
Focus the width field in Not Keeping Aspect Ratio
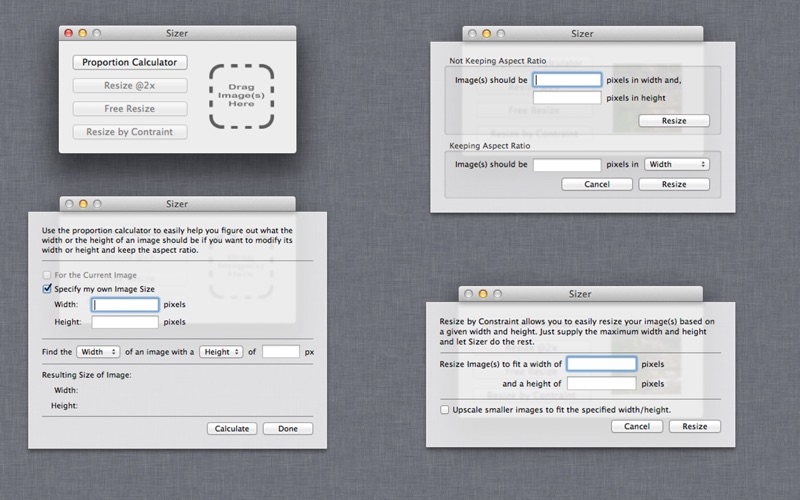coord(567,80)
